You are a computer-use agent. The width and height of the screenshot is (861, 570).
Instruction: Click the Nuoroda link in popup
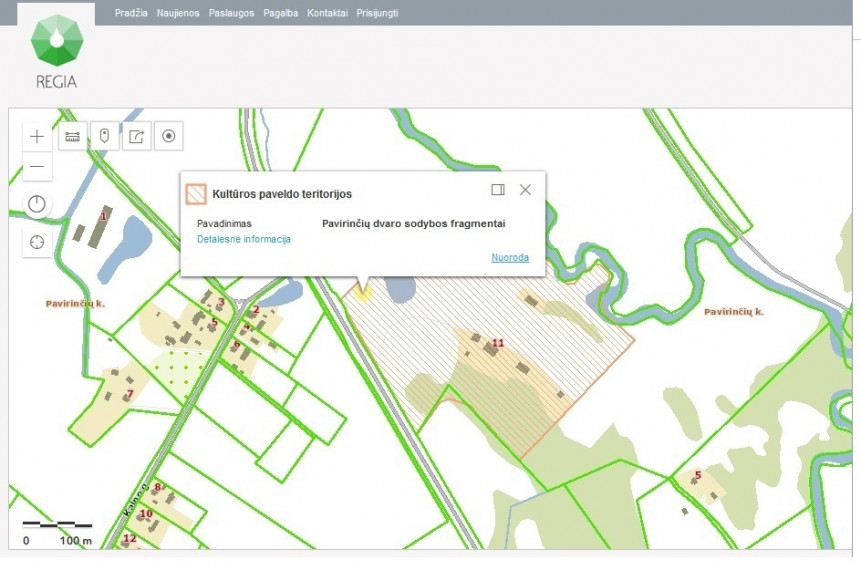tap(510, 258)
